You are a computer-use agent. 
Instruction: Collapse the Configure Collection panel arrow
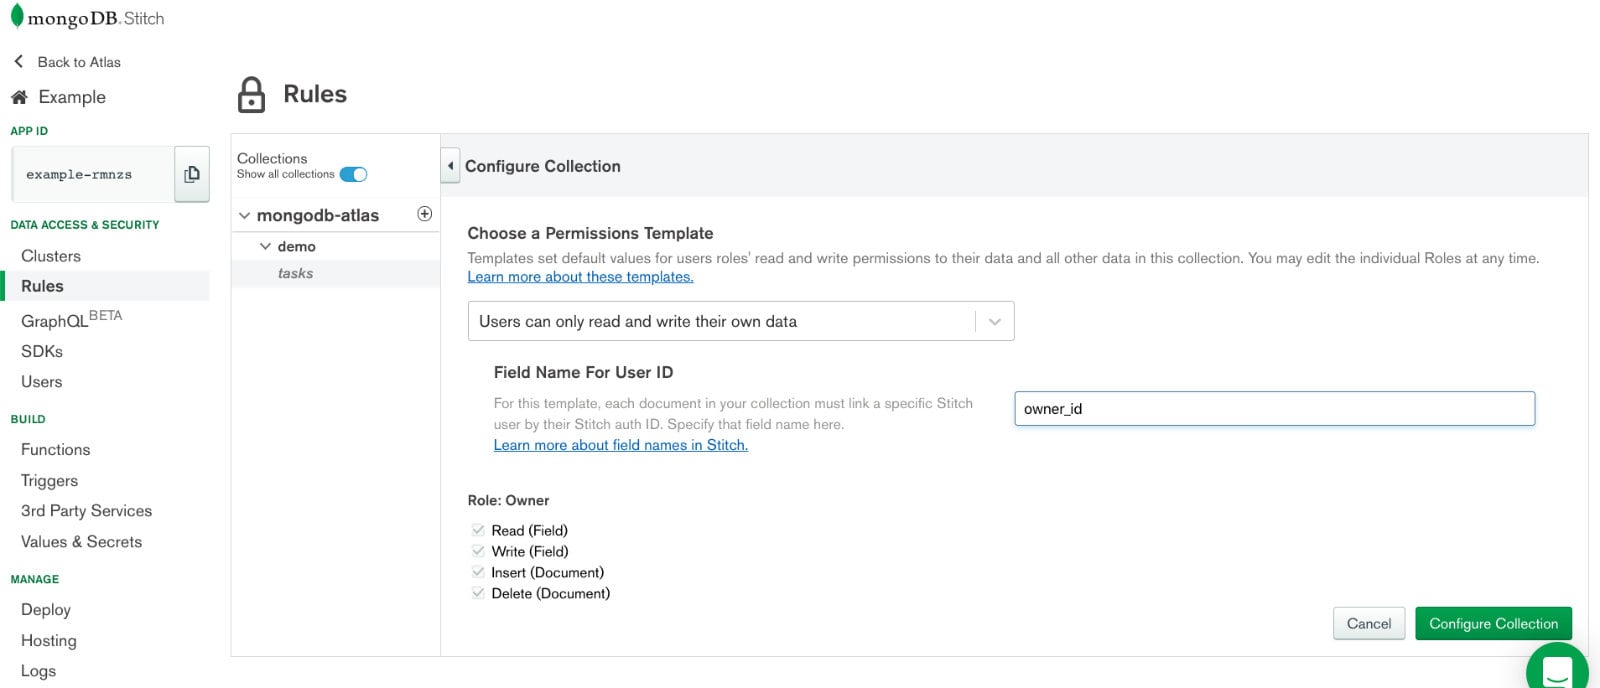pos(451,165)
